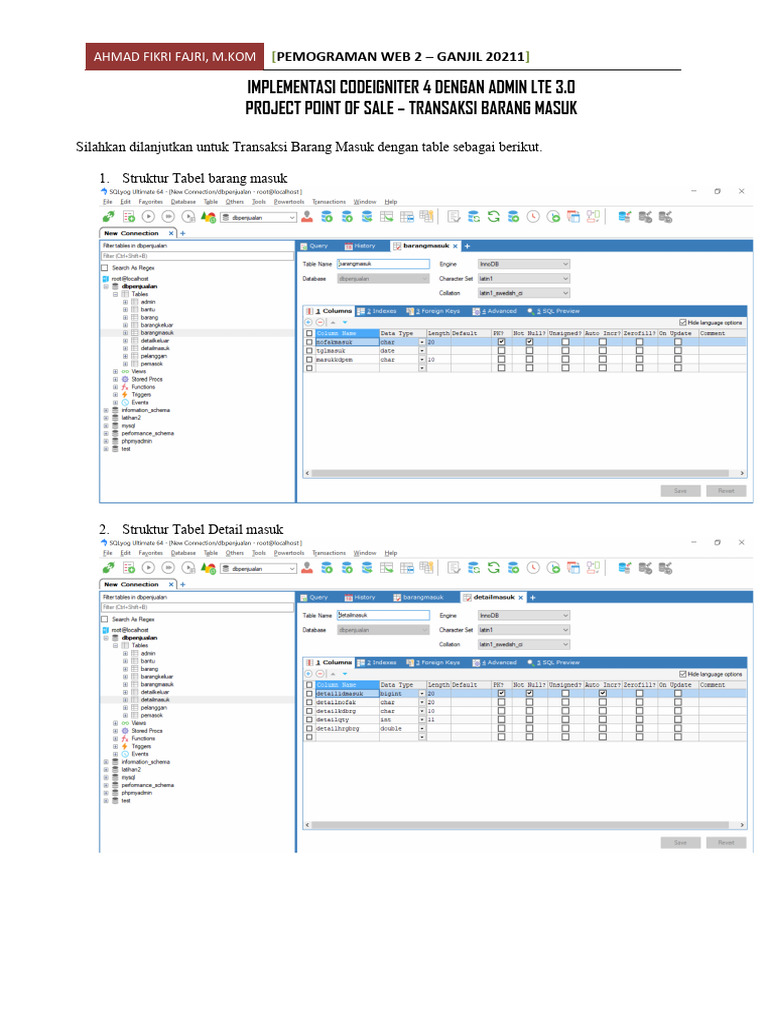The width and height of the screenshot is (768, 1024).
Task: Click the green new connection plug icon in the barangmasuk window
Action: (x=108, y=217)
